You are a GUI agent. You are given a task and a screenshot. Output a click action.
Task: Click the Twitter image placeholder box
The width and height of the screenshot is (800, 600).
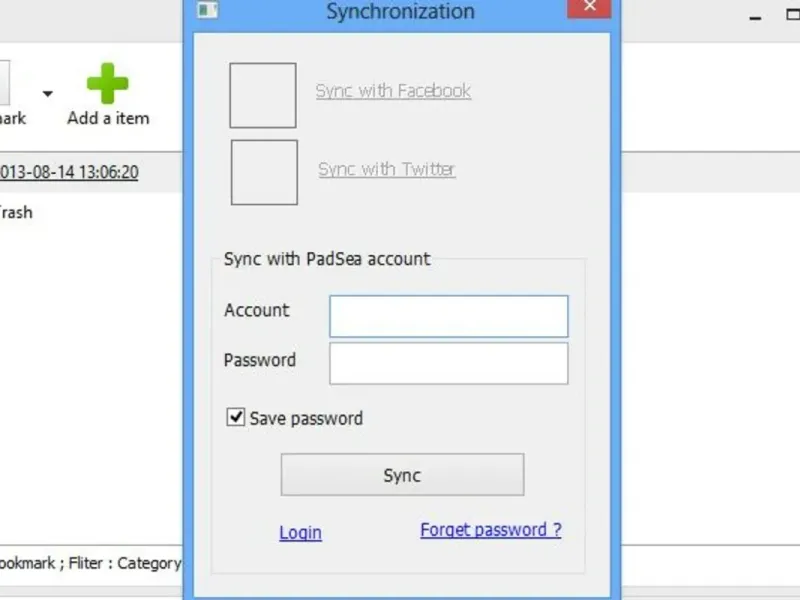tap(264, 172)
